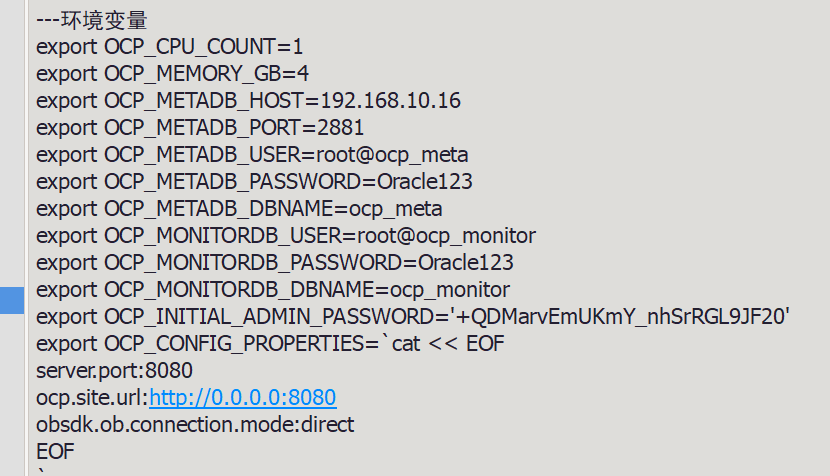Click the IP address 192.168.10.16
This screenshot has height=476, width=830.
[391, 101]
